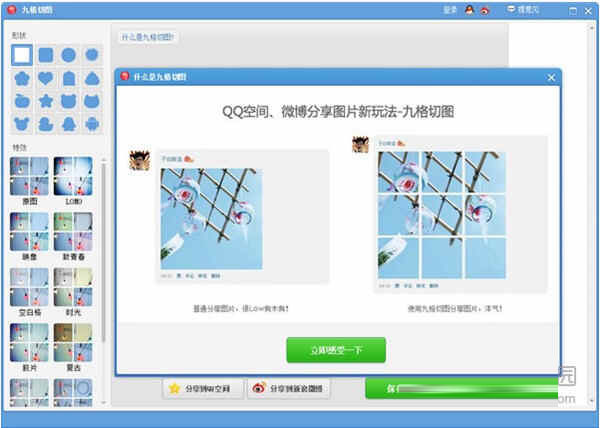Select the white square shape
Viewport: 600px width, 428px height.
22,54
